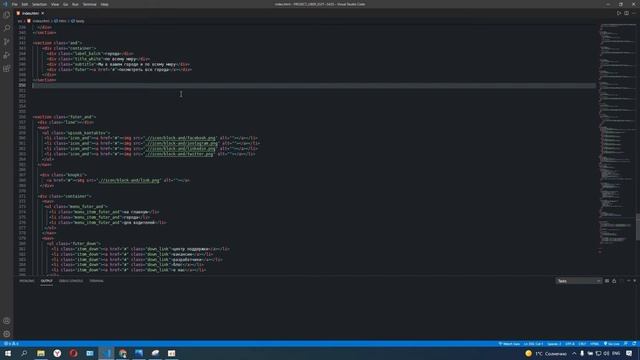Click the minimap code overview
Screen dimensions: 640x360
pos(617,139)
